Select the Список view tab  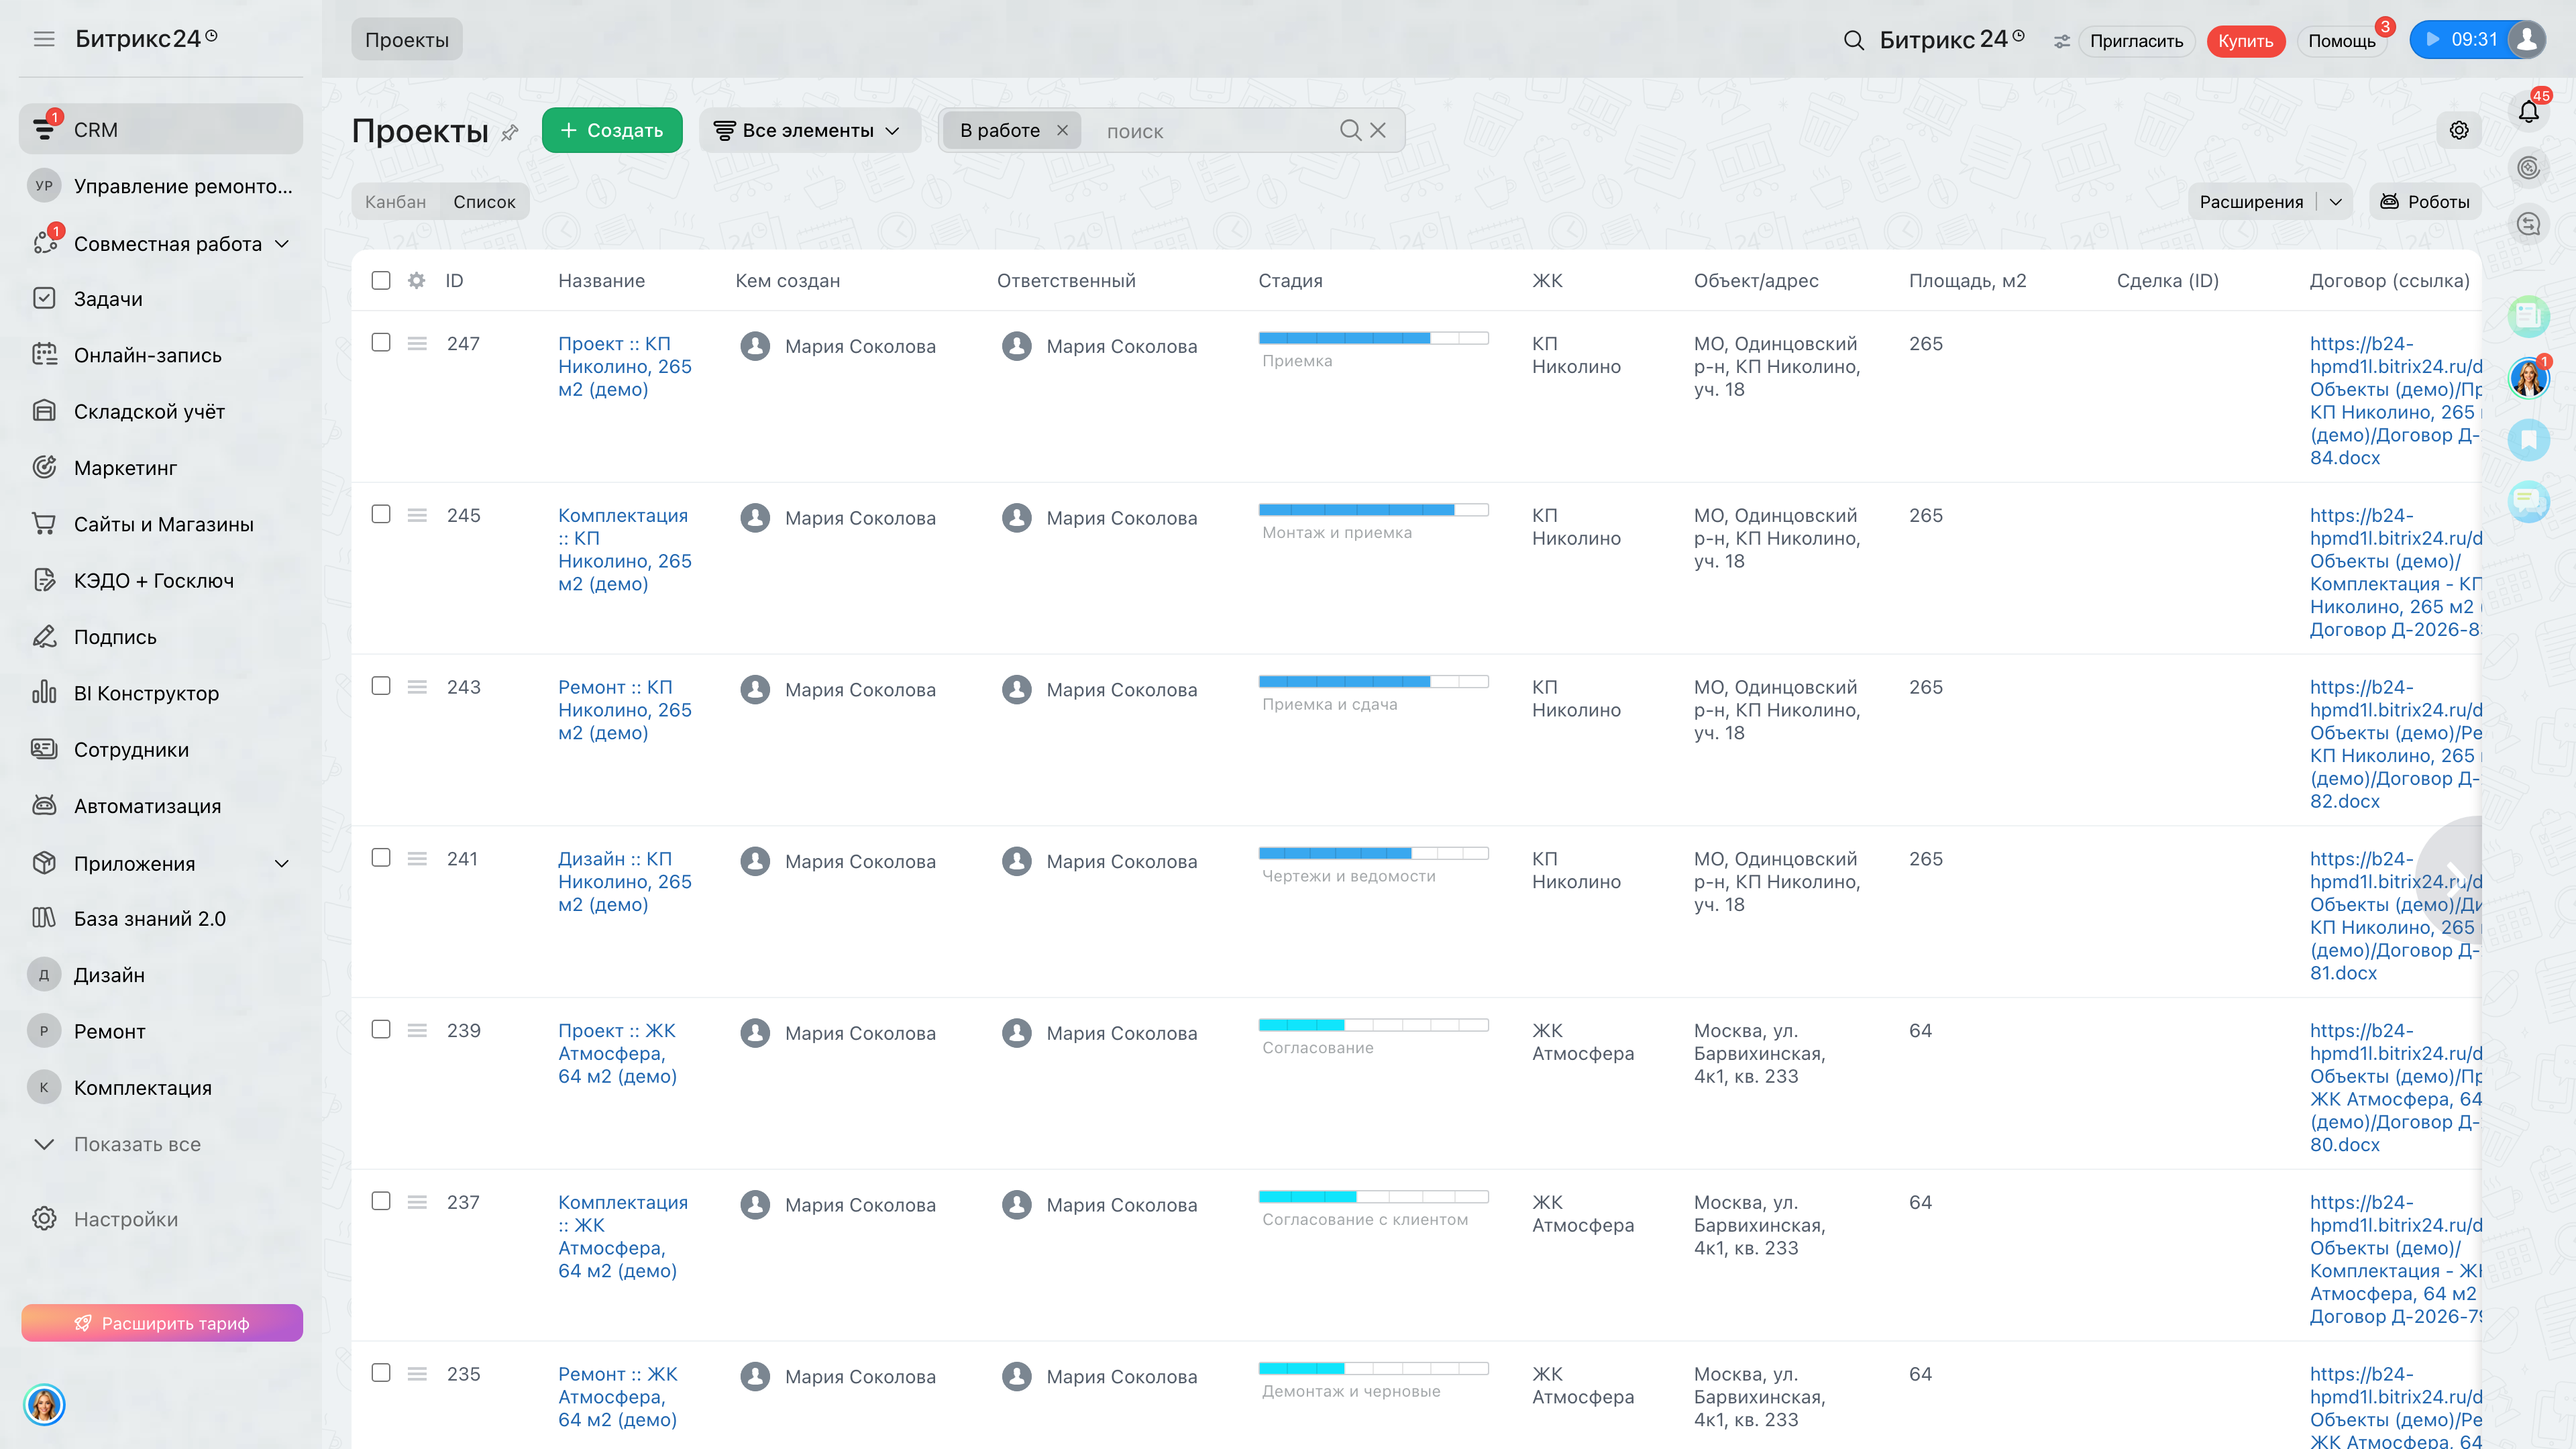pos(484,201)
